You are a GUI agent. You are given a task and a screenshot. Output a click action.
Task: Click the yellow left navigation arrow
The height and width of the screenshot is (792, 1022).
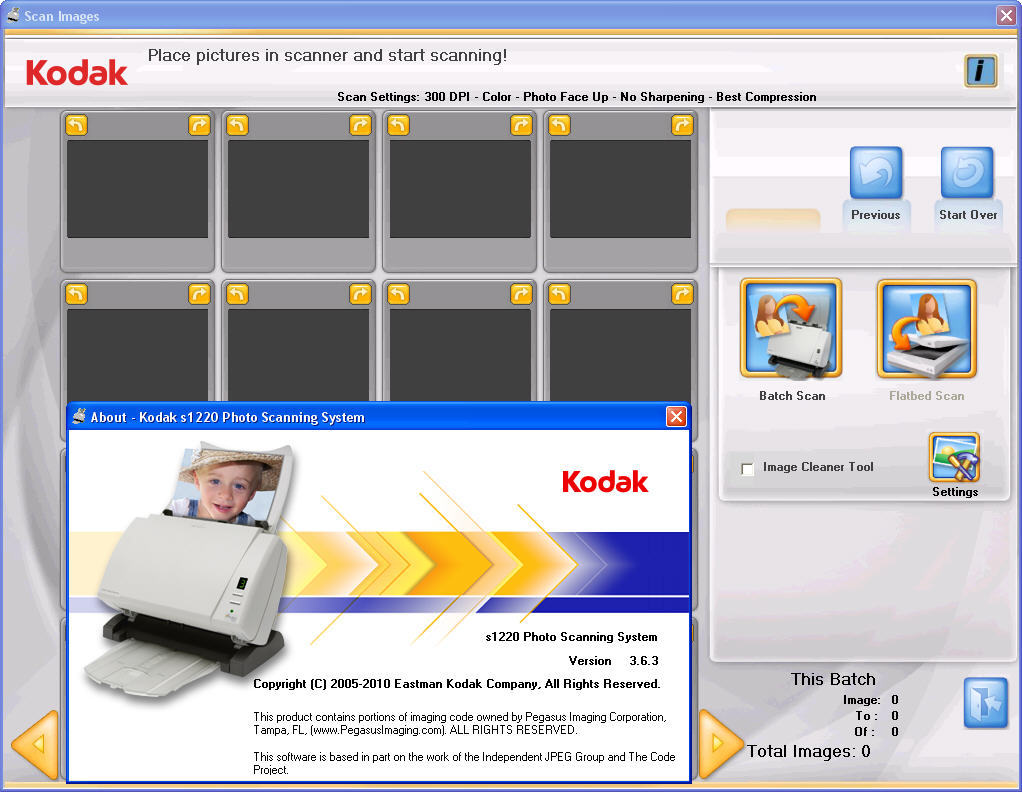coord(35,742)
